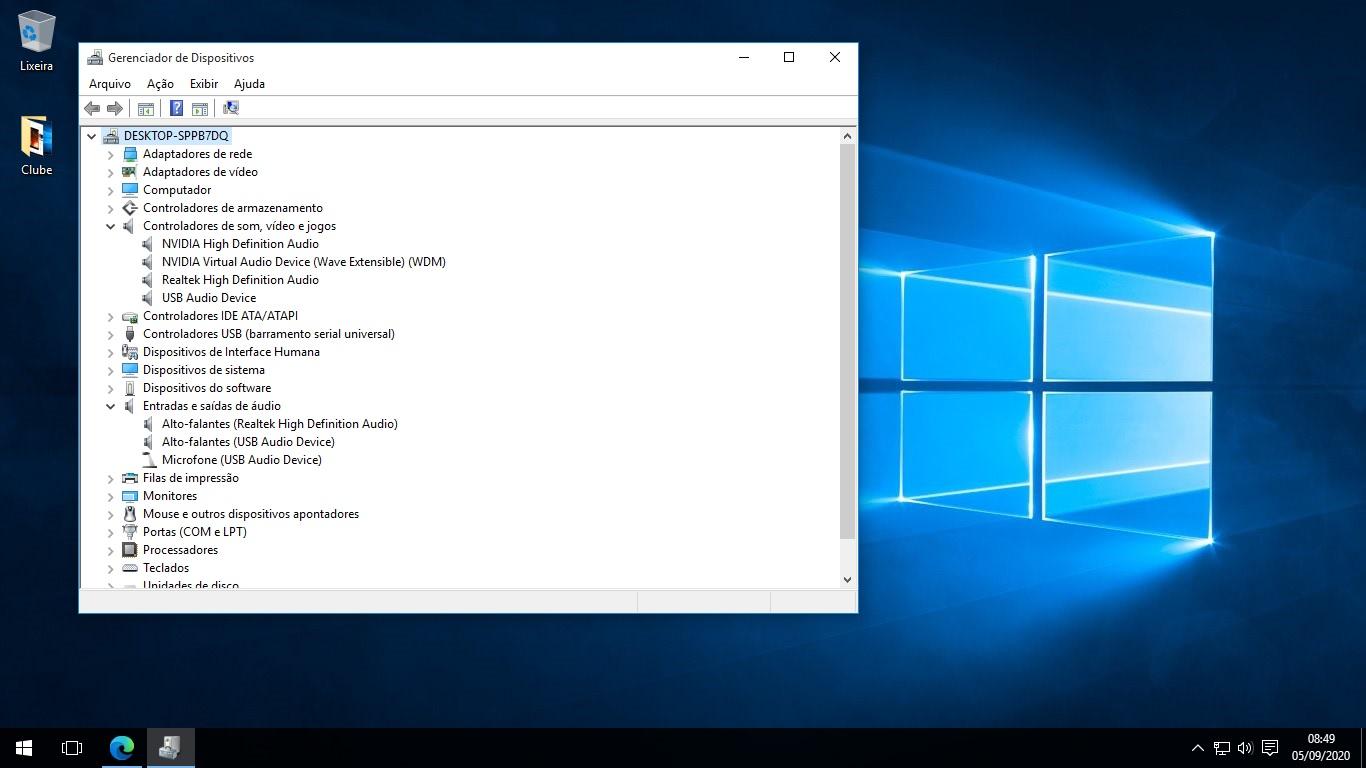Expand the Processadores category
1366x768 pixels.
pos(111,550)
